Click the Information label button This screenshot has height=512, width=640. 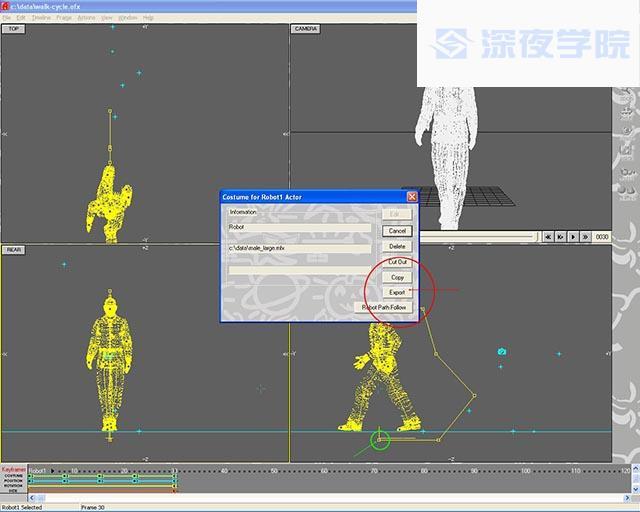[243, 212]
